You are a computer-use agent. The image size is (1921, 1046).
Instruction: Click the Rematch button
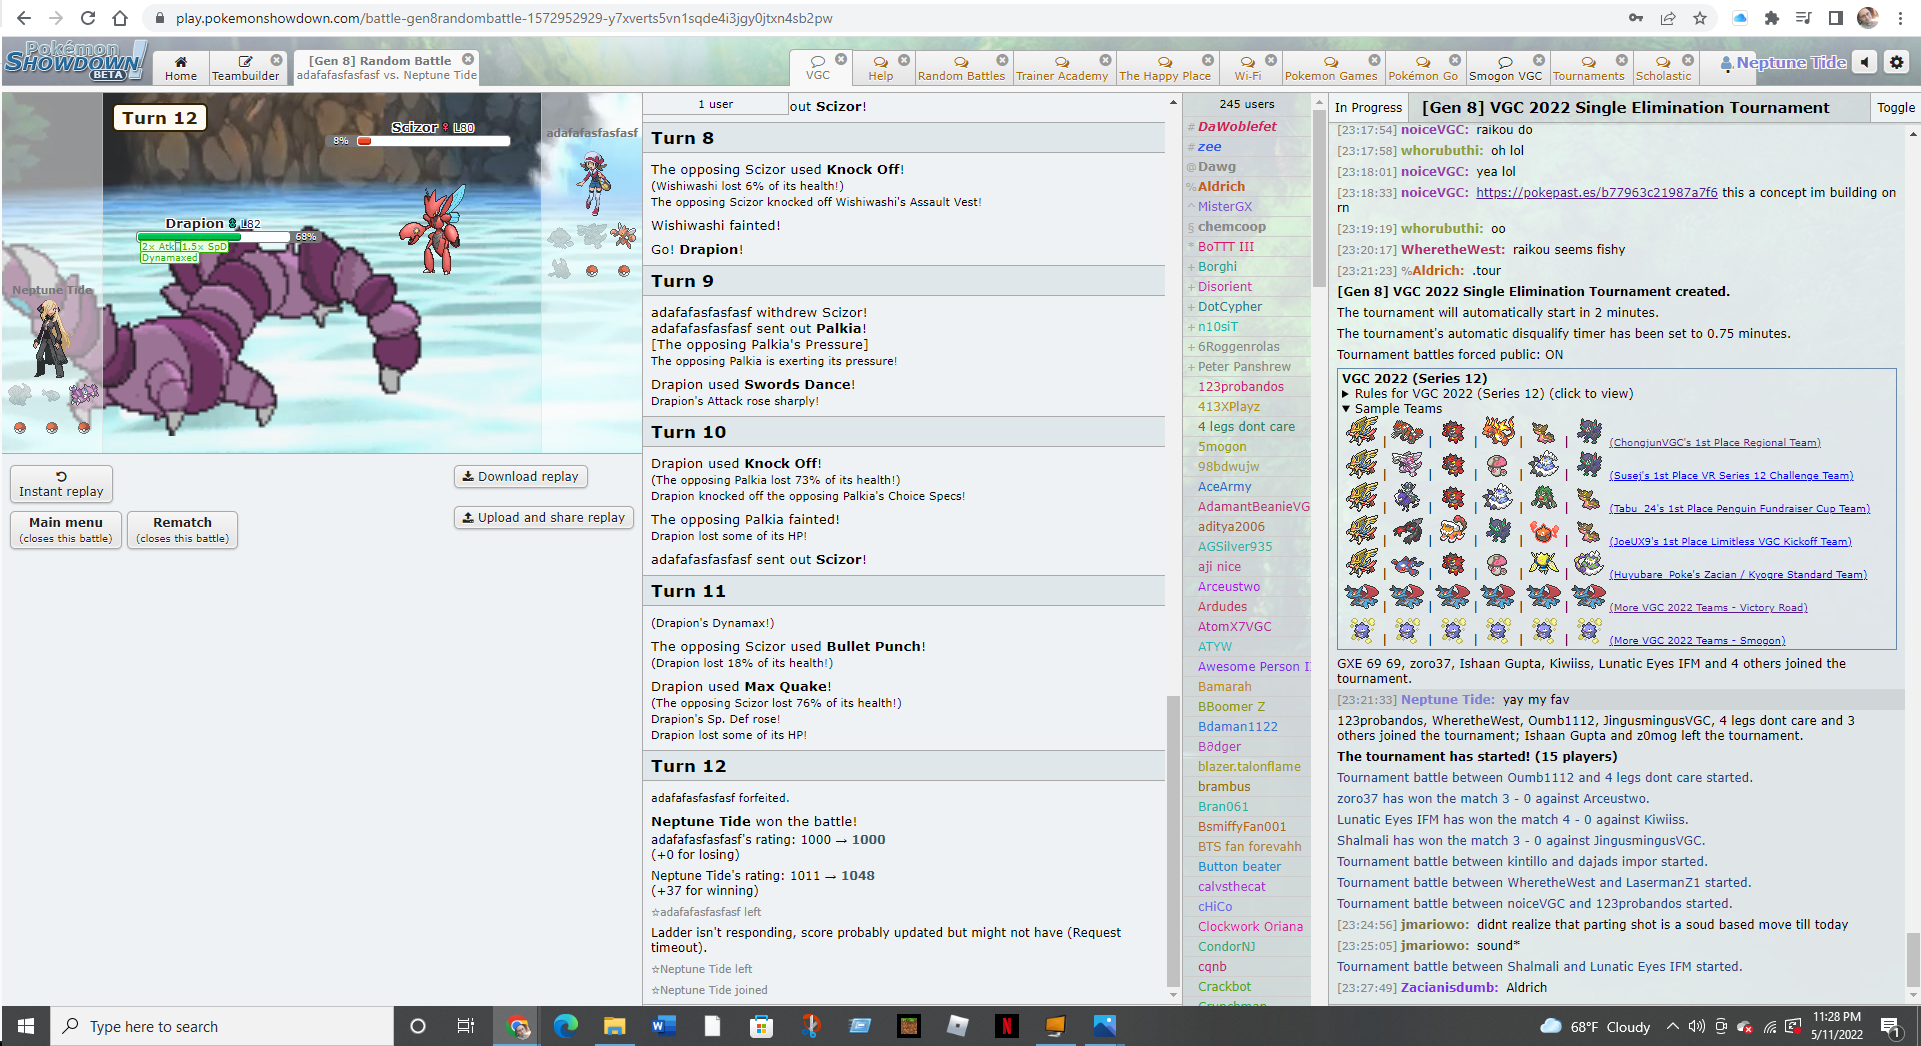click(x=182, y=529)
